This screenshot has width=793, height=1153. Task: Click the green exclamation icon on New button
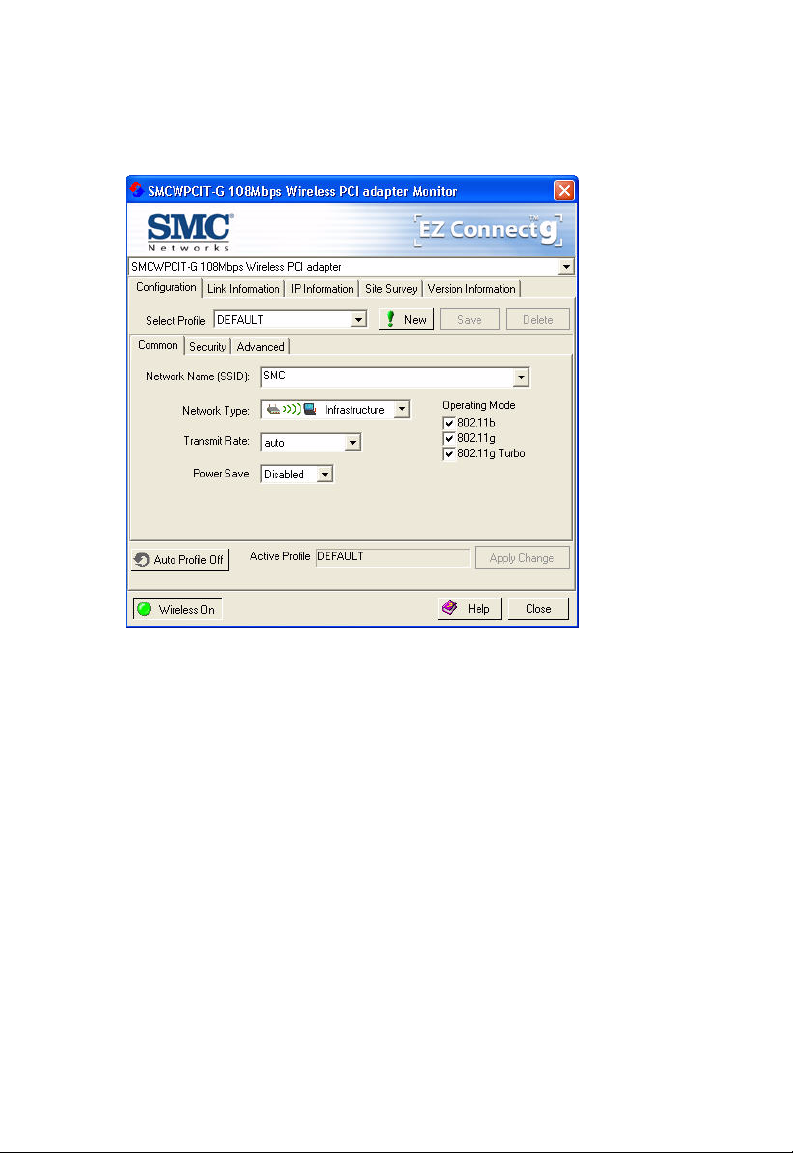click(391, 319)
